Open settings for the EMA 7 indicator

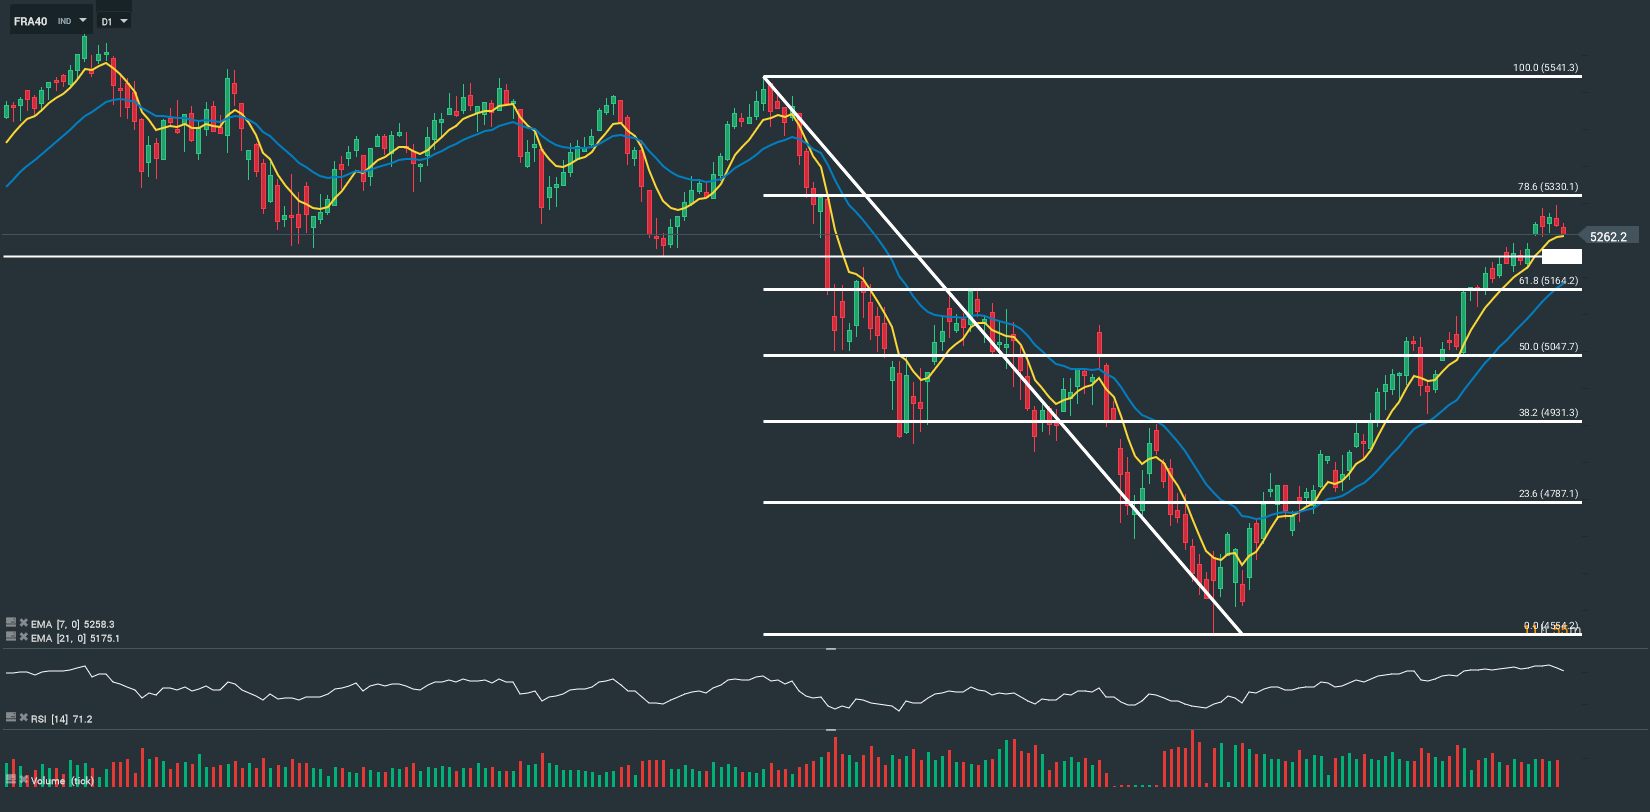11,623
